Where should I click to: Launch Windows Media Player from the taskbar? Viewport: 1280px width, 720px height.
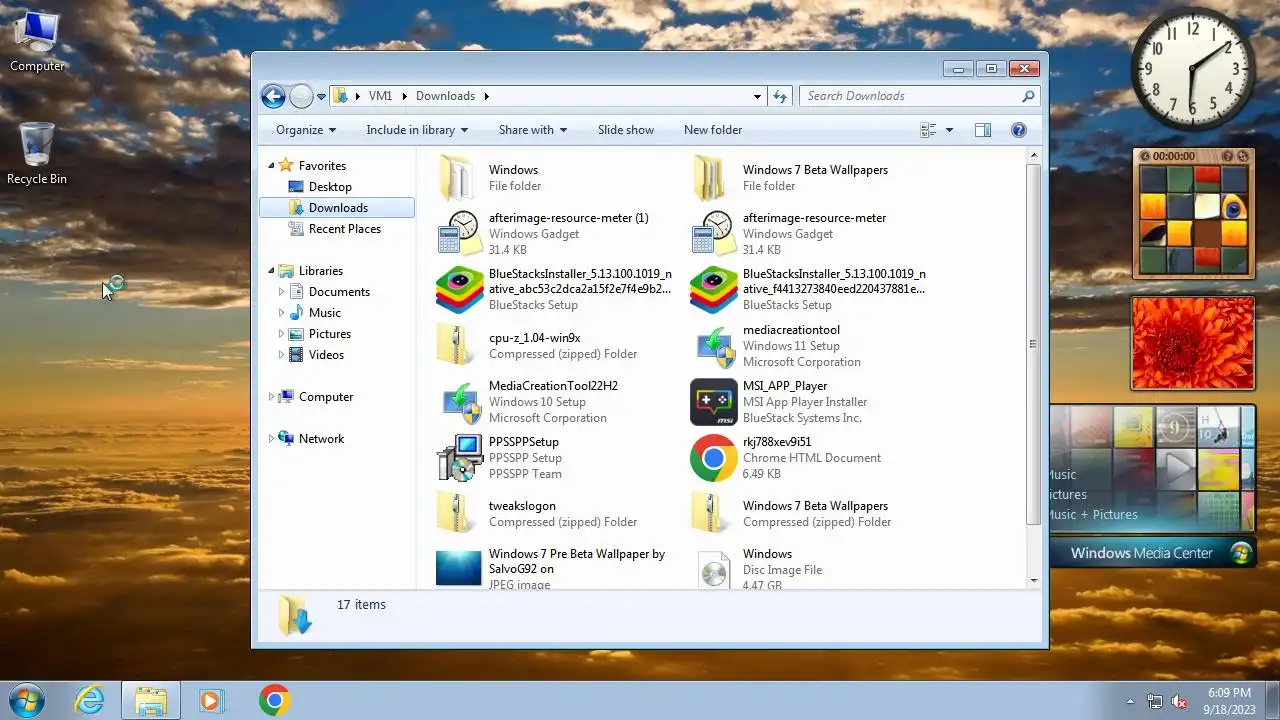pos(211,700)
